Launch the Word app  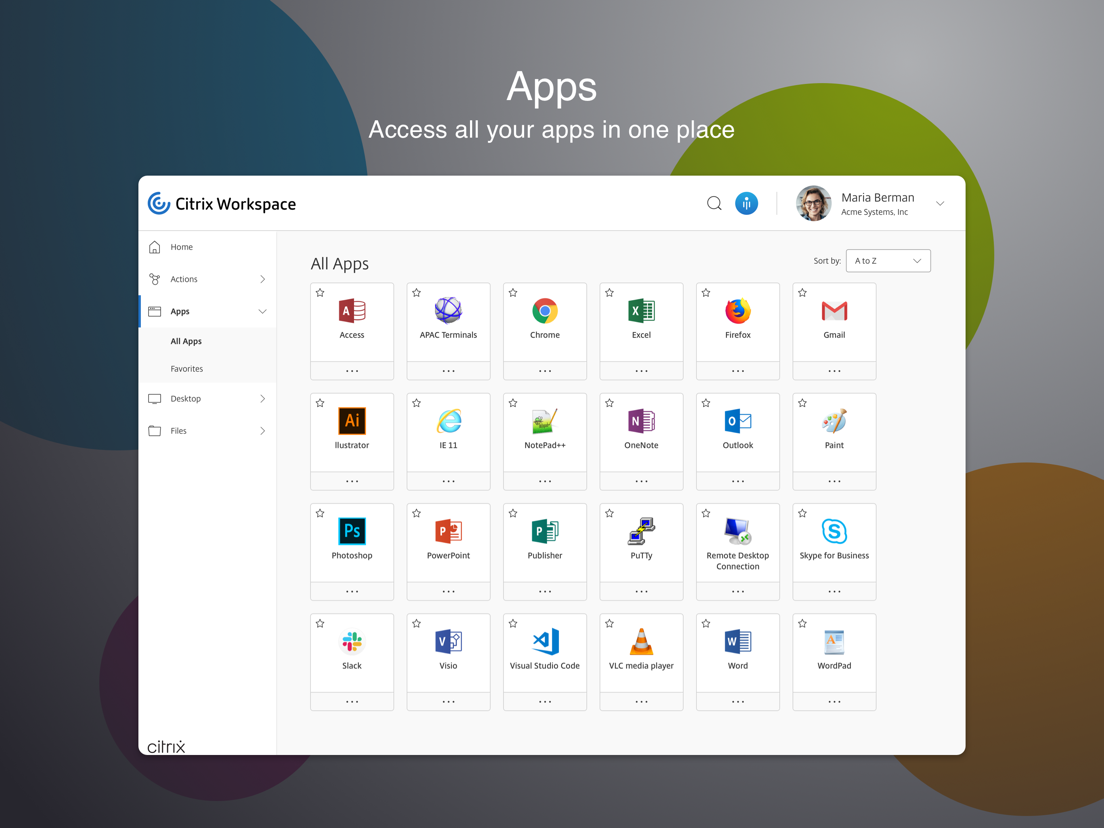(x=738, y=641)
